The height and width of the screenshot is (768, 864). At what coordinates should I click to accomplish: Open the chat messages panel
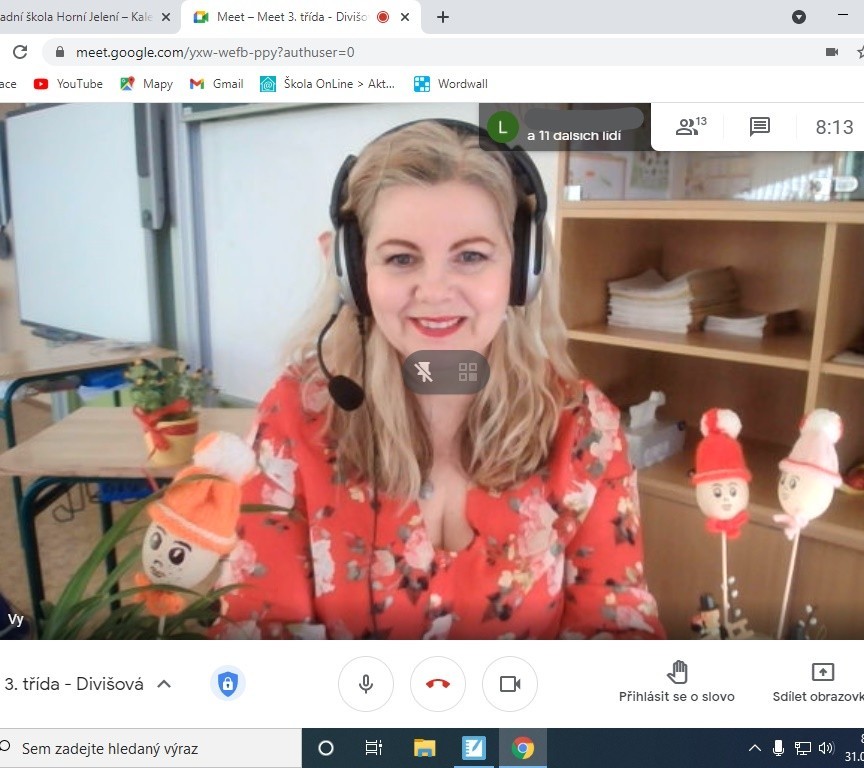coord(760,126)
